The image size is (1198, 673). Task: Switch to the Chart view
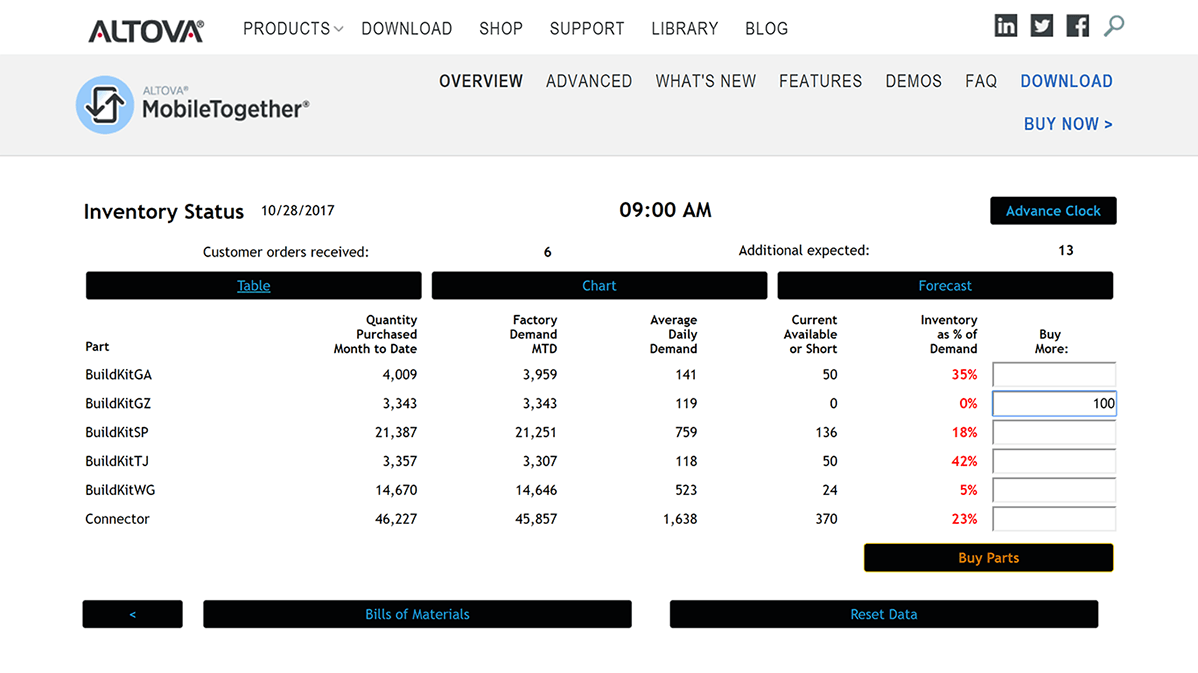599,286
